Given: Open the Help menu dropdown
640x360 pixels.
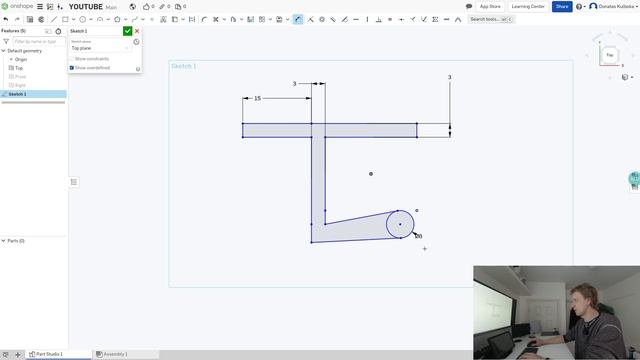Looking at the screenshot, I should pos(580,7).
